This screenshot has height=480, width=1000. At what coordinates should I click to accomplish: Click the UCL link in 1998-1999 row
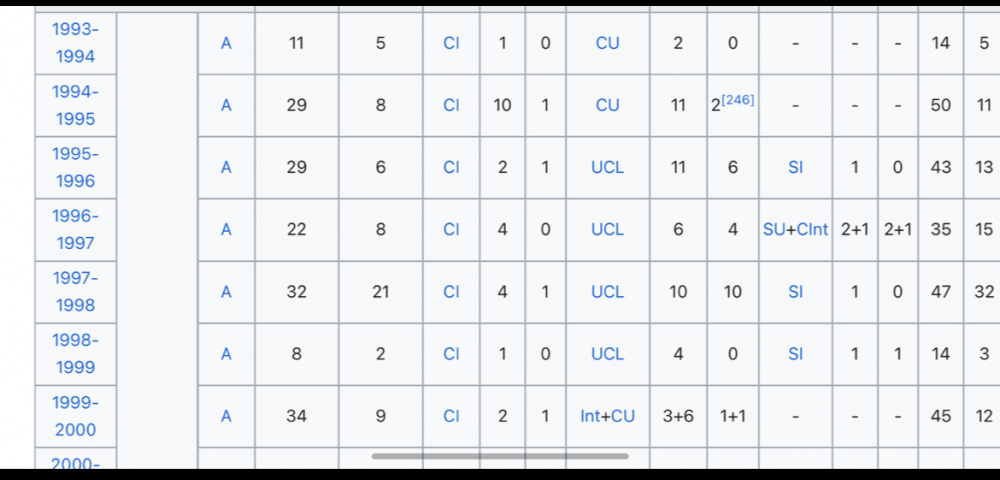click(607, 354)
